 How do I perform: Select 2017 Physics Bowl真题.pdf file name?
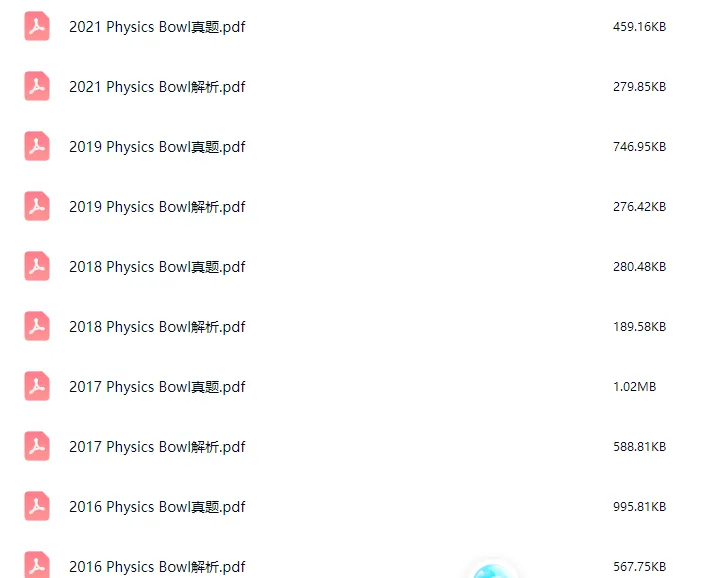coord(157,387)
